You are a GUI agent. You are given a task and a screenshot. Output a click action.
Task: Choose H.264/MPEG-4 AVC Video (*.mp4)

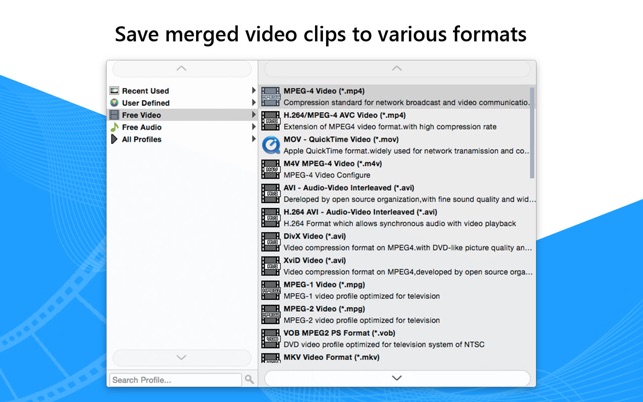pos(395,121)
